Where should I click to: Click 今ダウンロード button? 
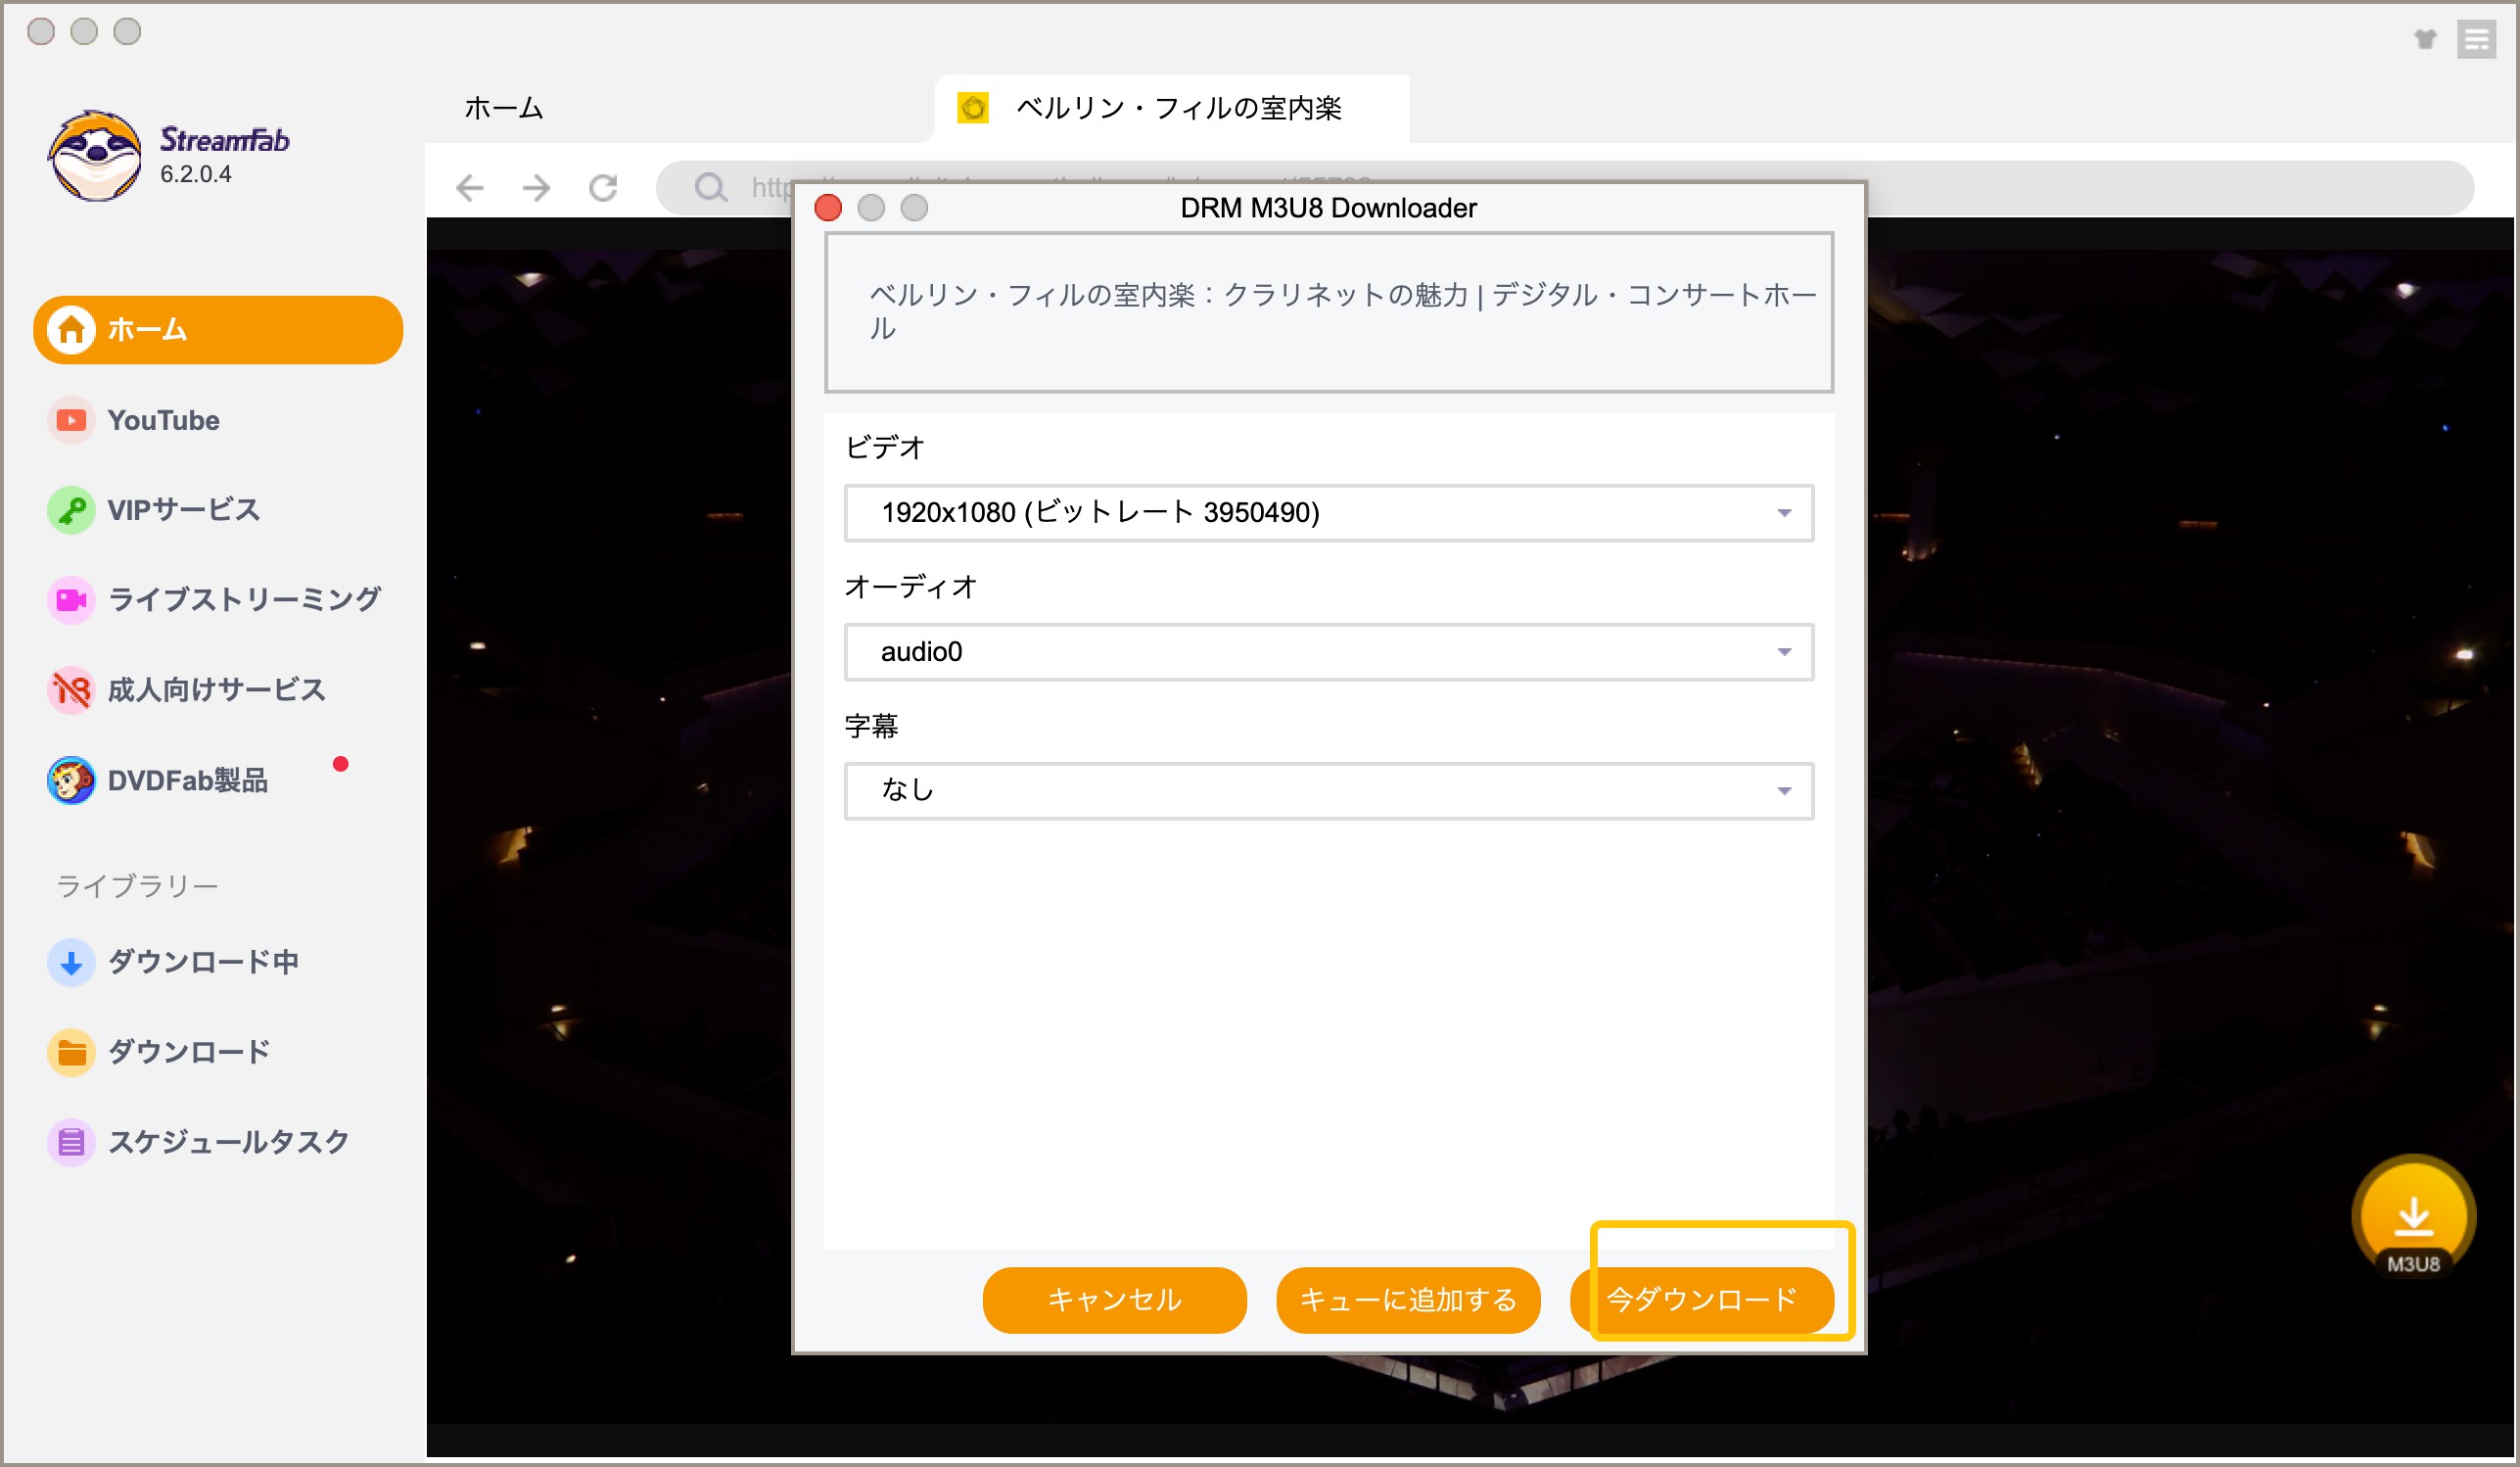click(1702, 1300)
